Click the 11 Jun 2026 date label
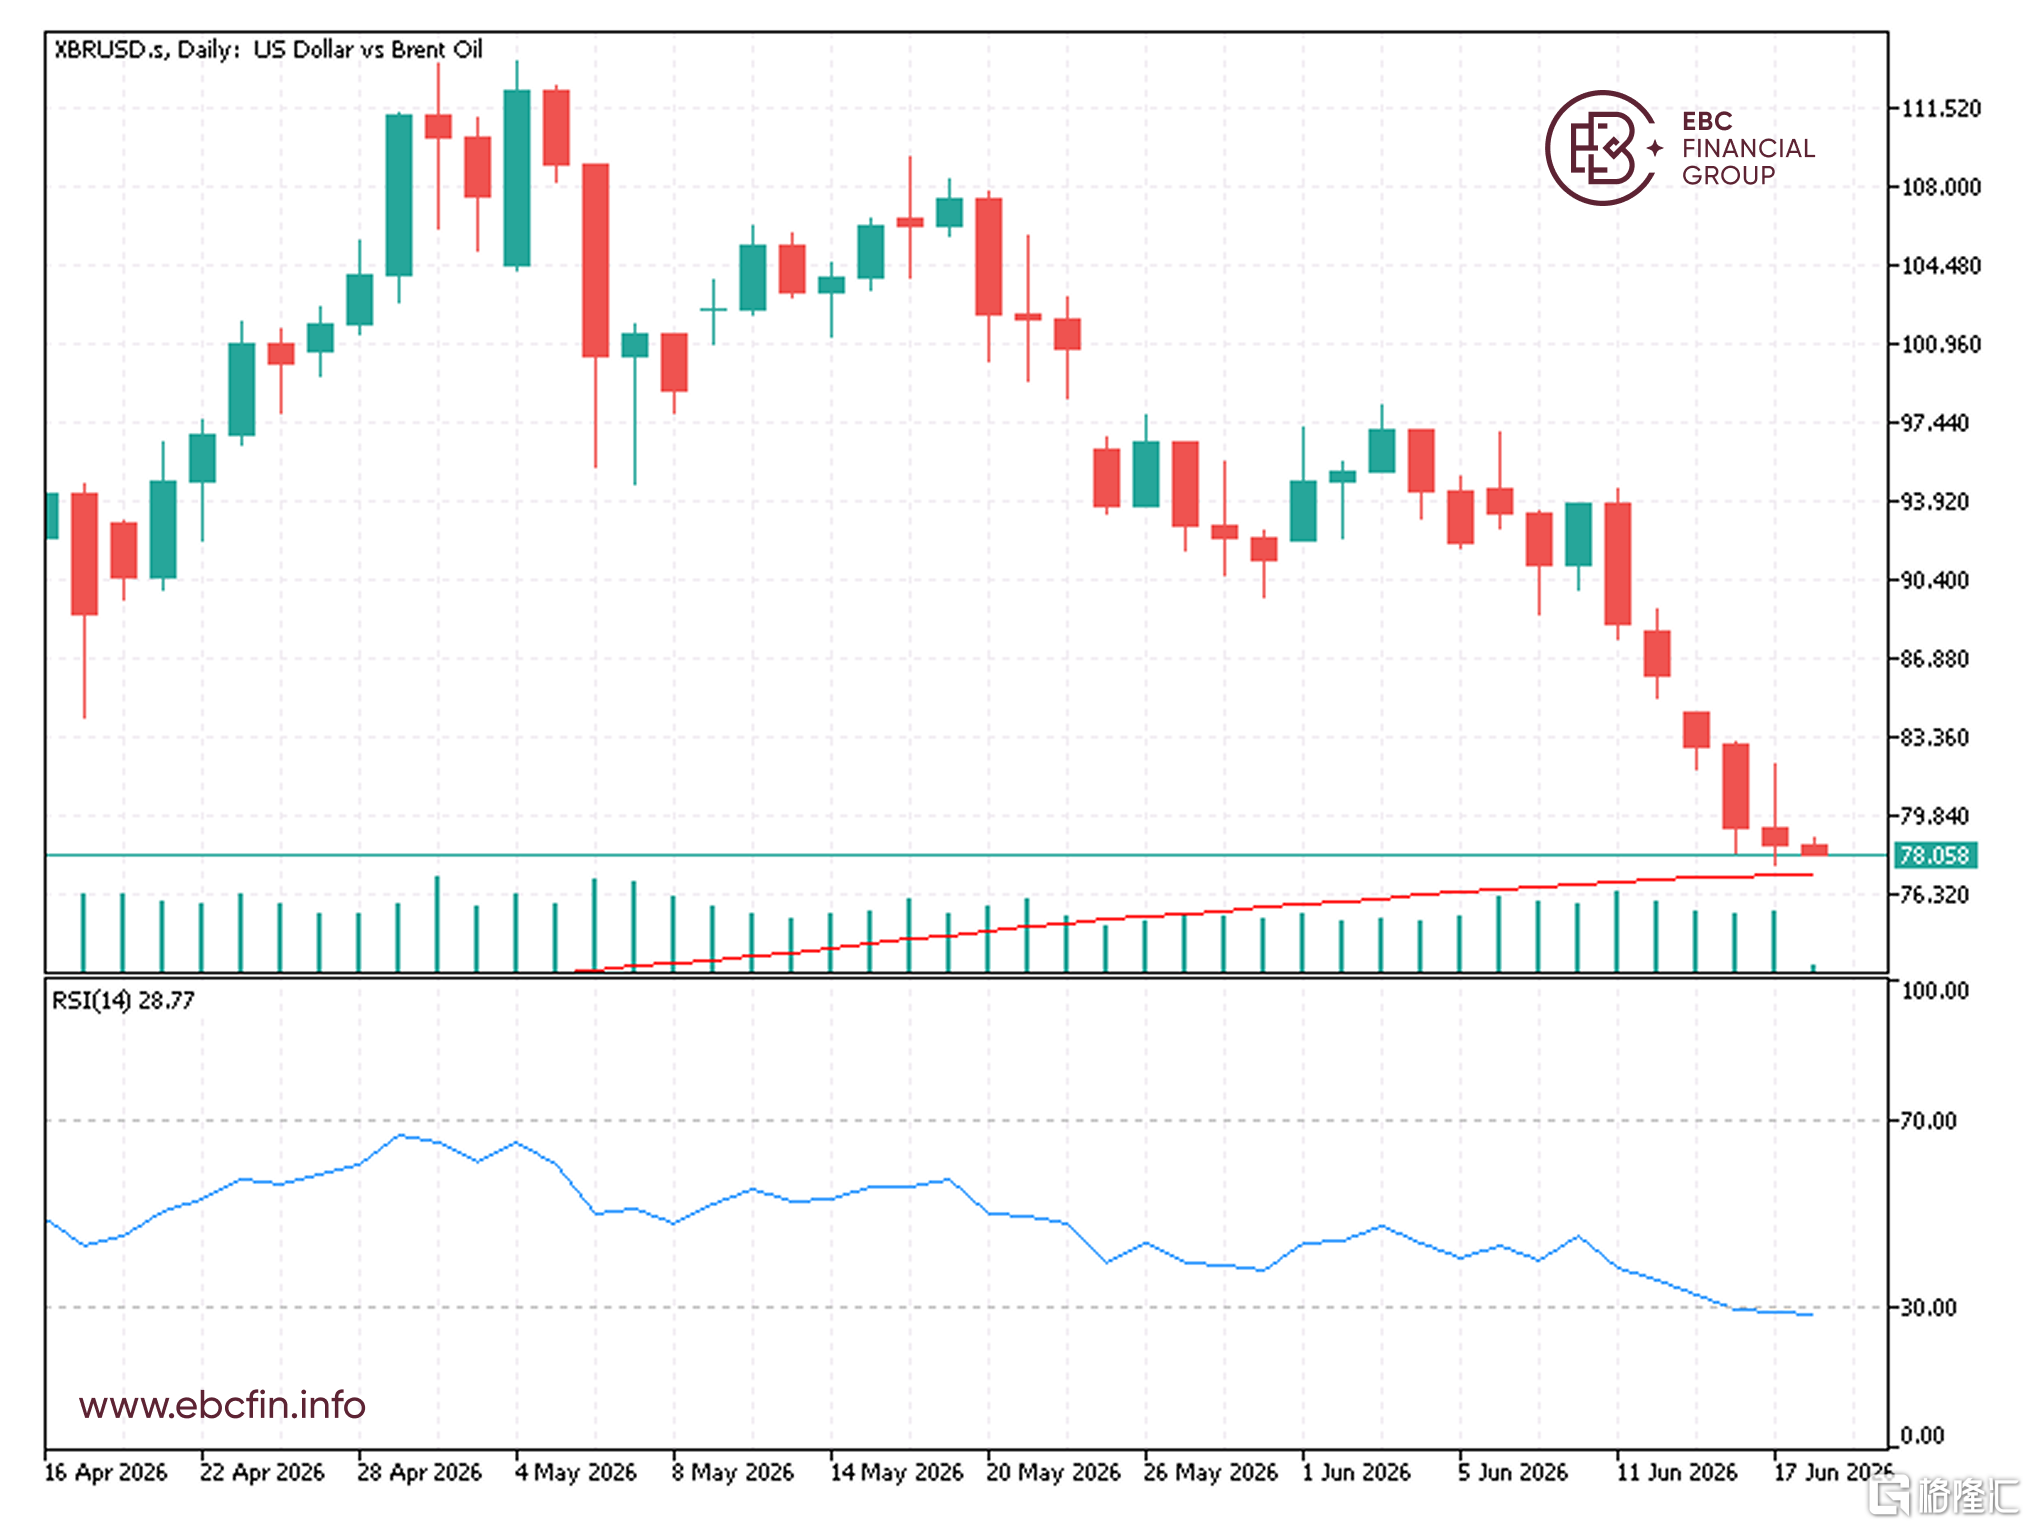Screen dimensions: 2028x1526 (x=1677, y=1472)
